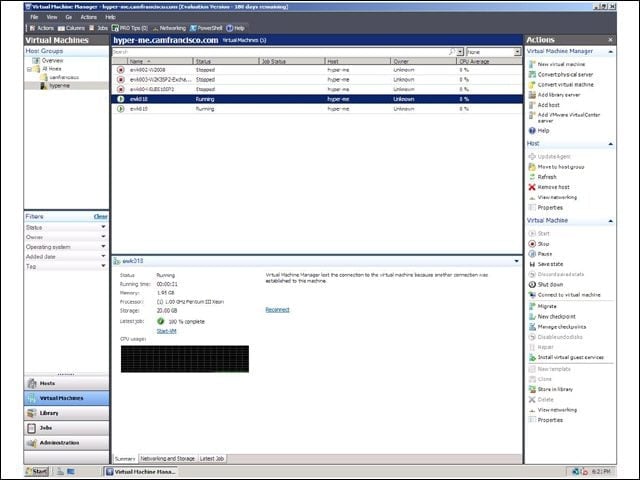640x480 pixels.
Task: Click the Pause virtual machine icon
Action: (532, 254)
